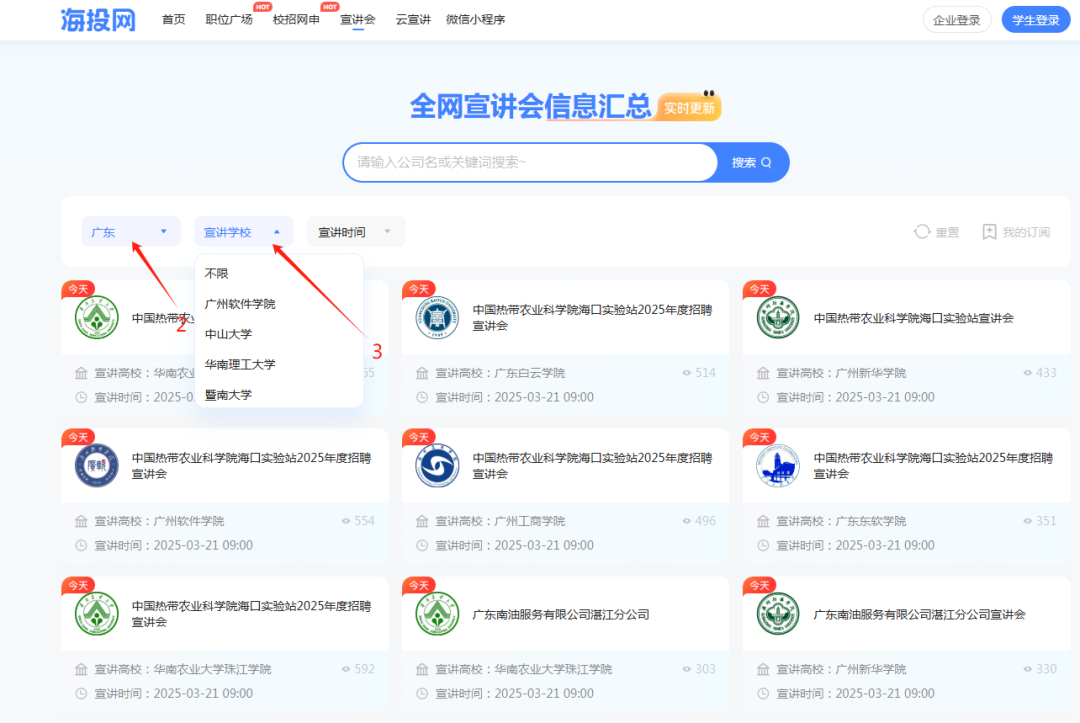This screenshot has width=1080, height=723.
Task: Click the 广东白云学院 school seal logo
Action: [x=436, y=318]
